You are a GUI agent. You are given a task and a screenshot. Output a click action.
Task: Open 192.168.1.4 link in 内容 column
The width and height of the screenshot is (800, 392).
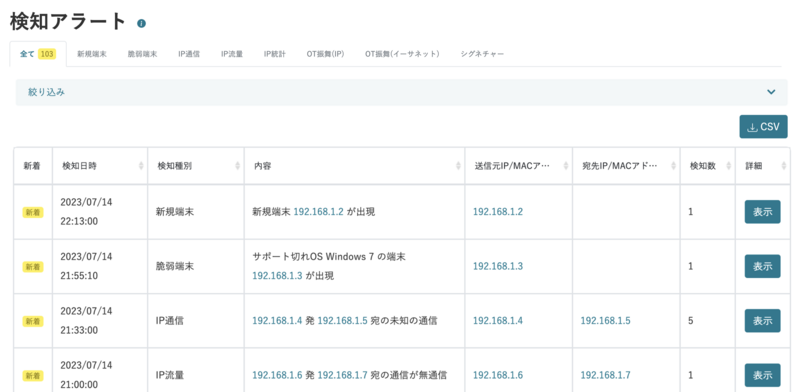(x=278, y=321)
